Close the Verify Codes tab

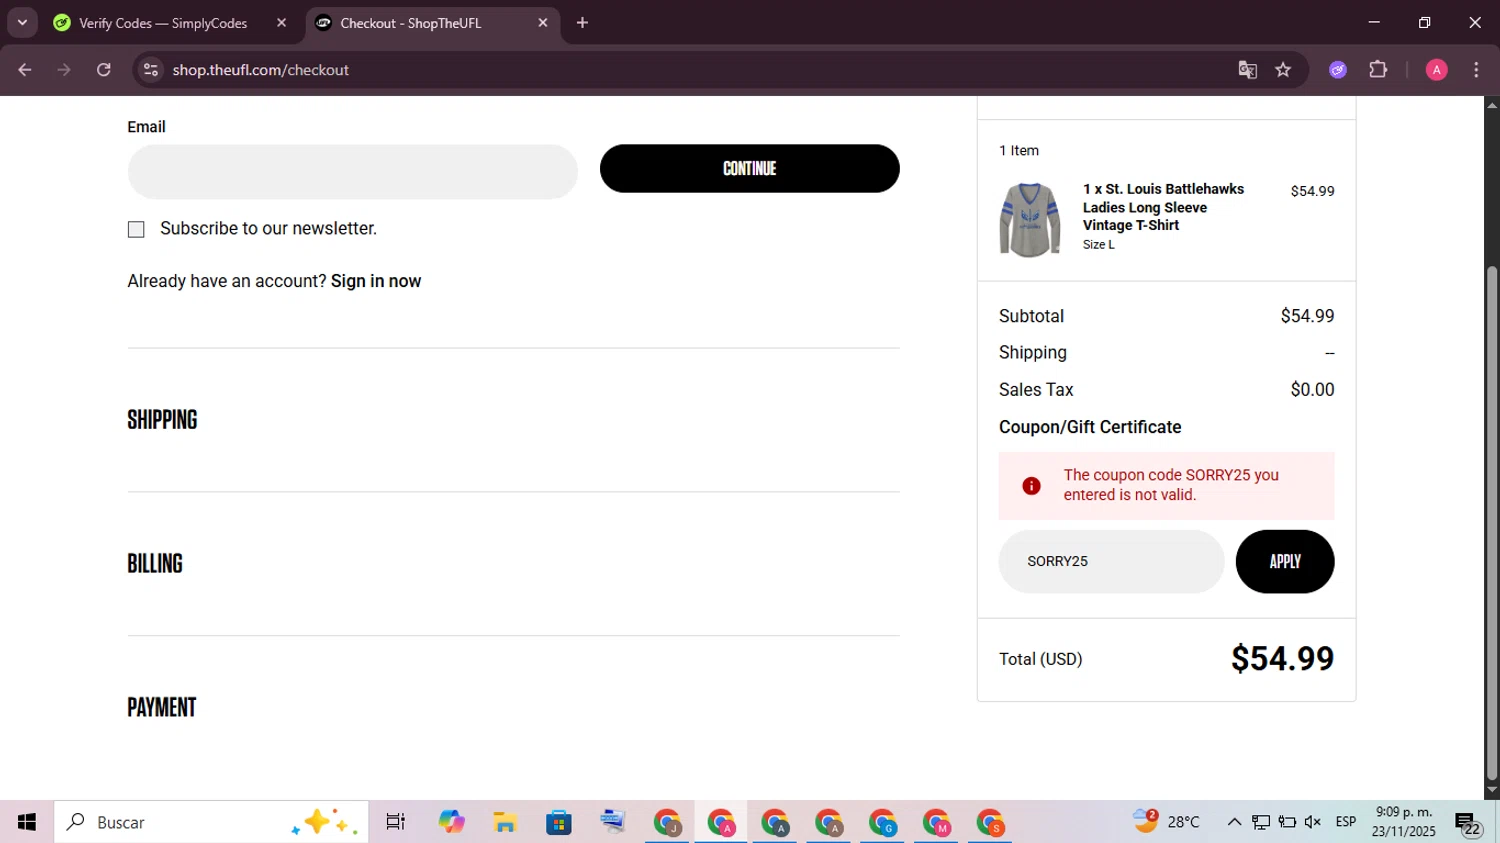[281, 23]
